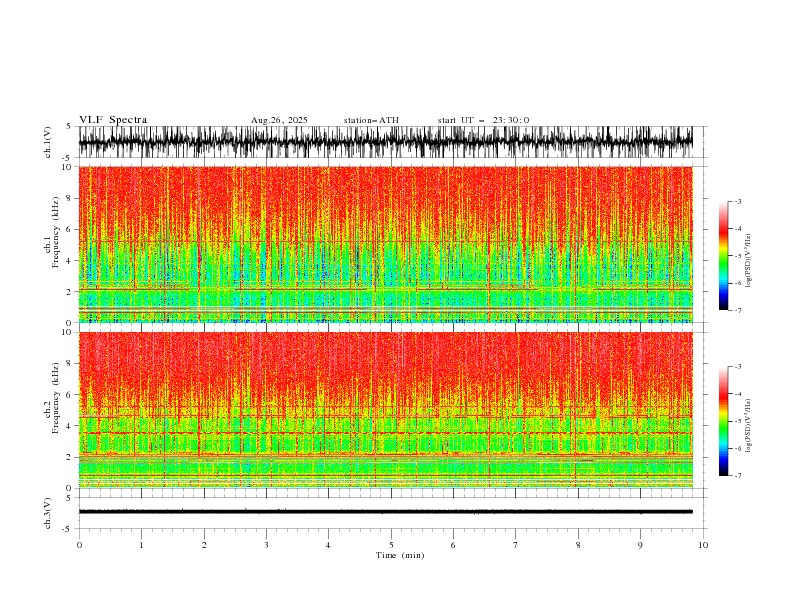
Task: Click the "log(PSD)(V²/Hz)" label beside the ch.2 color bar
Action: tap(748, 425)
